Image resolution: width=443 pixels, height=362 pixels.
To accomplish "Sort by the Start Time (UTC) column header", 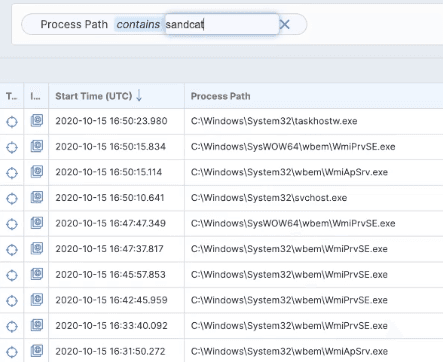I will coord(94,96).
